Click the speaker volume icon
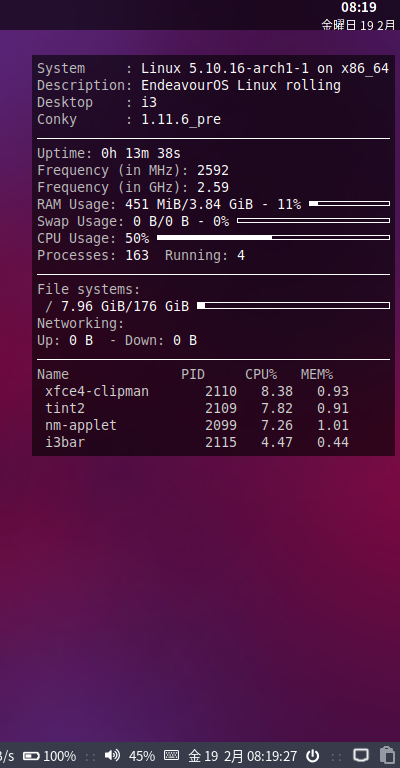The width and height of the screenshot is (400, 768). coord(112,755)
